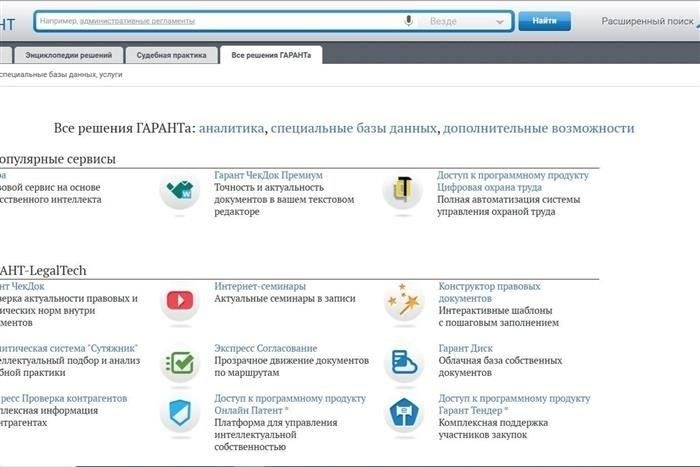Click the Конструктор правовых документов wand icon

403,301
